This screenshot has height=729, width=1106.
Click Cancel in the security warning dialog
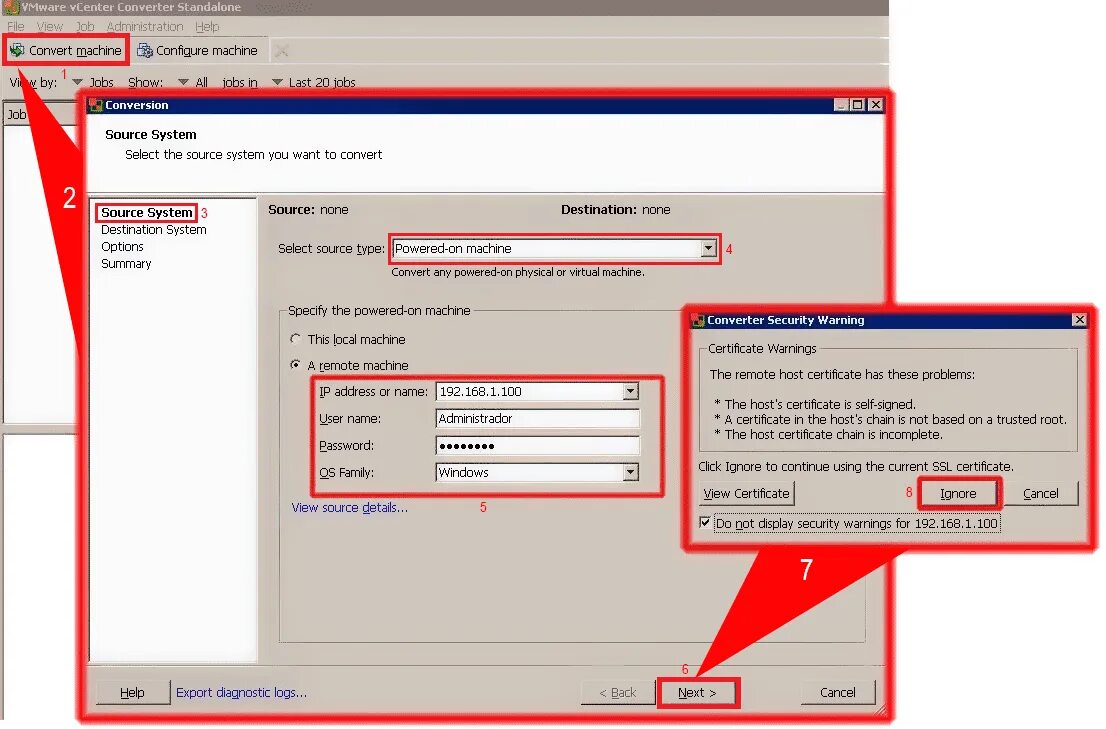[x=1041, y=494]
